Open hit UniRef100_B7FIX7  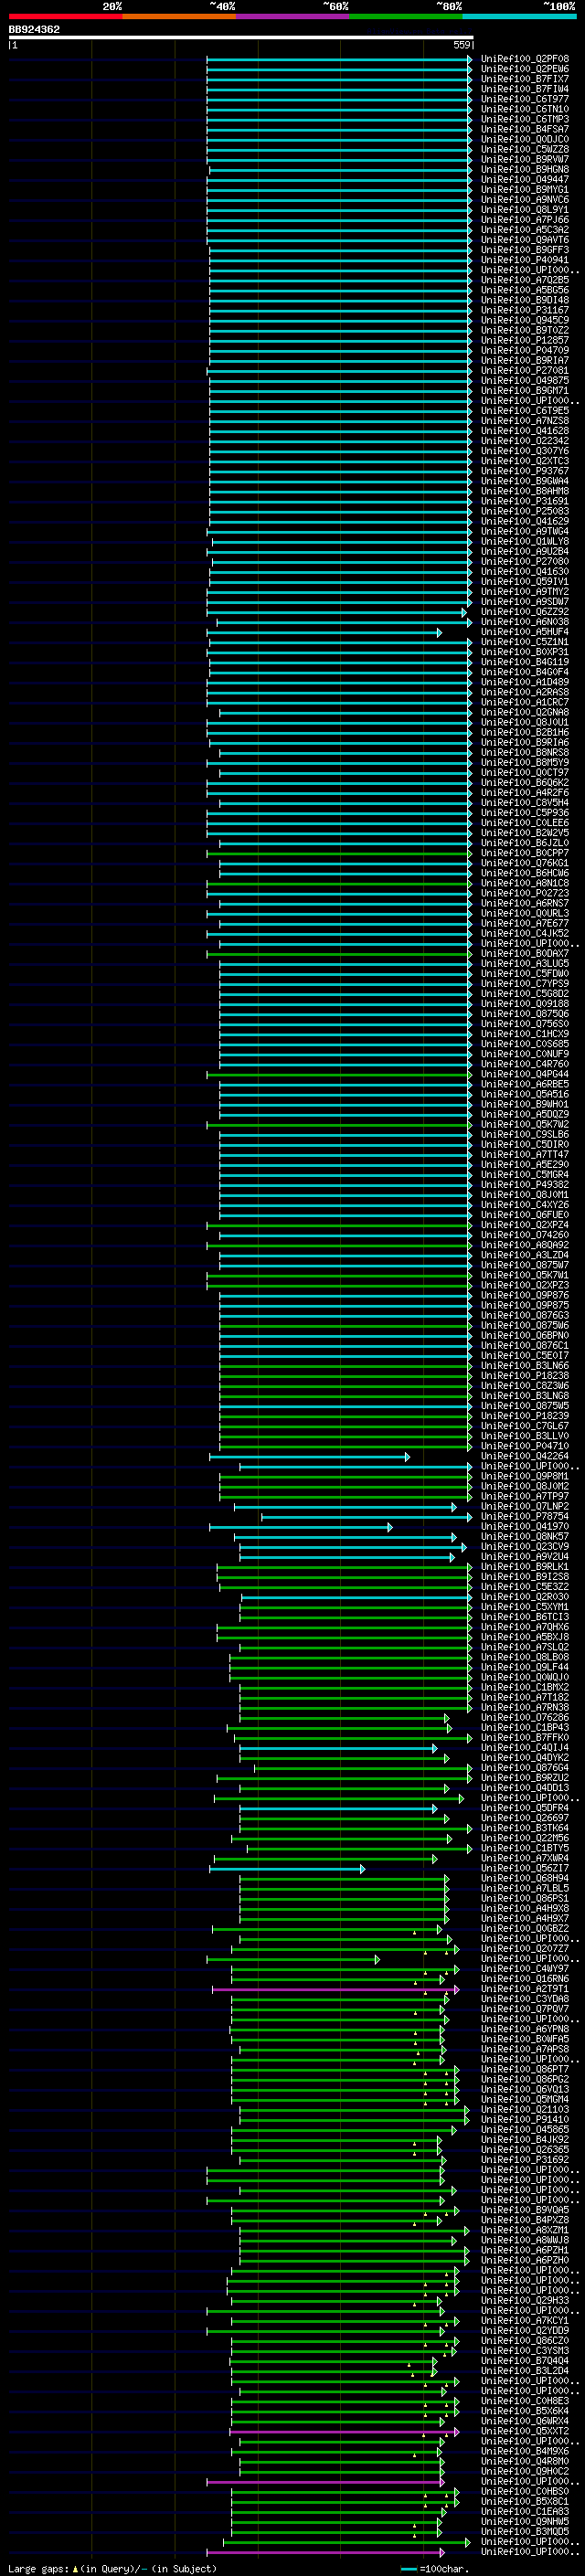(x=525, y=79)
